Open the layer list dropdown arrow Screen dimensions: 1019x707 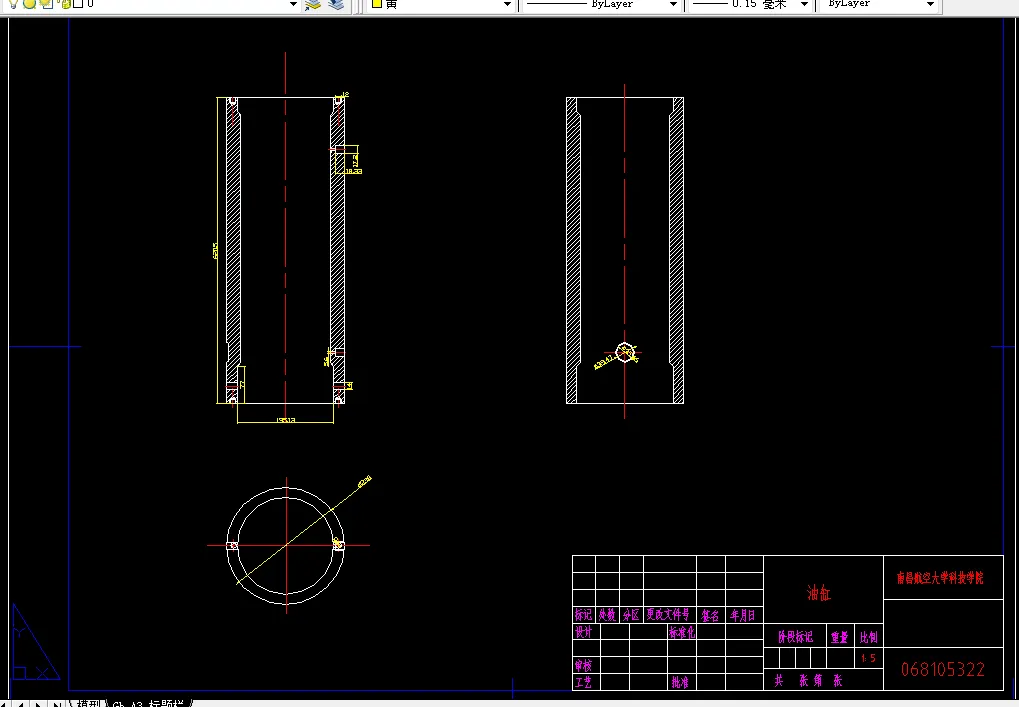click(293, 4)
